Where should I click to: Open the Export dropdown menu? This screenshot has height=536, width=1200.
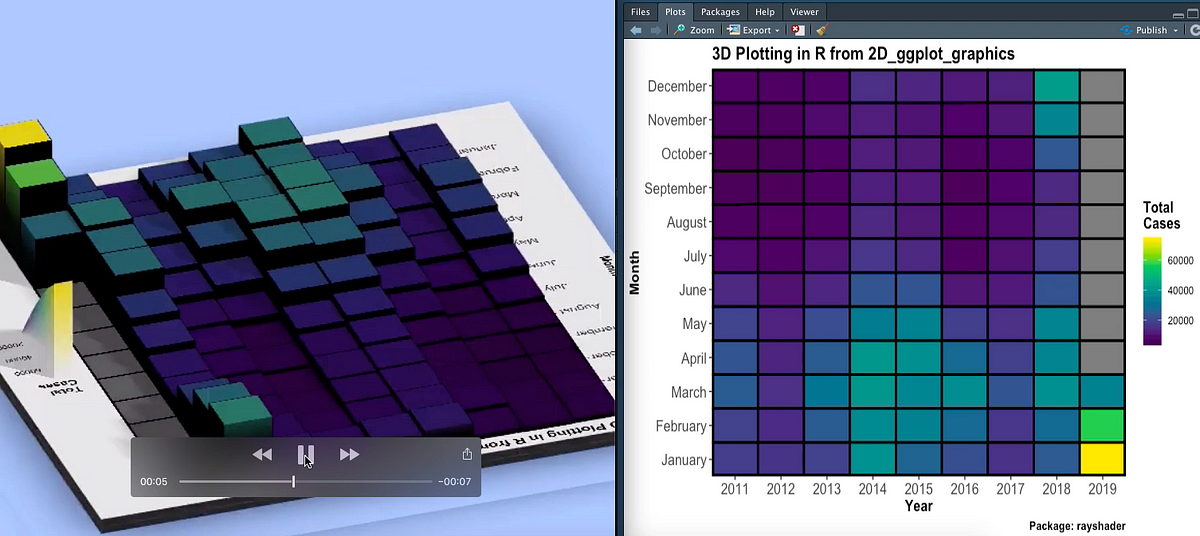pos(754,30)
